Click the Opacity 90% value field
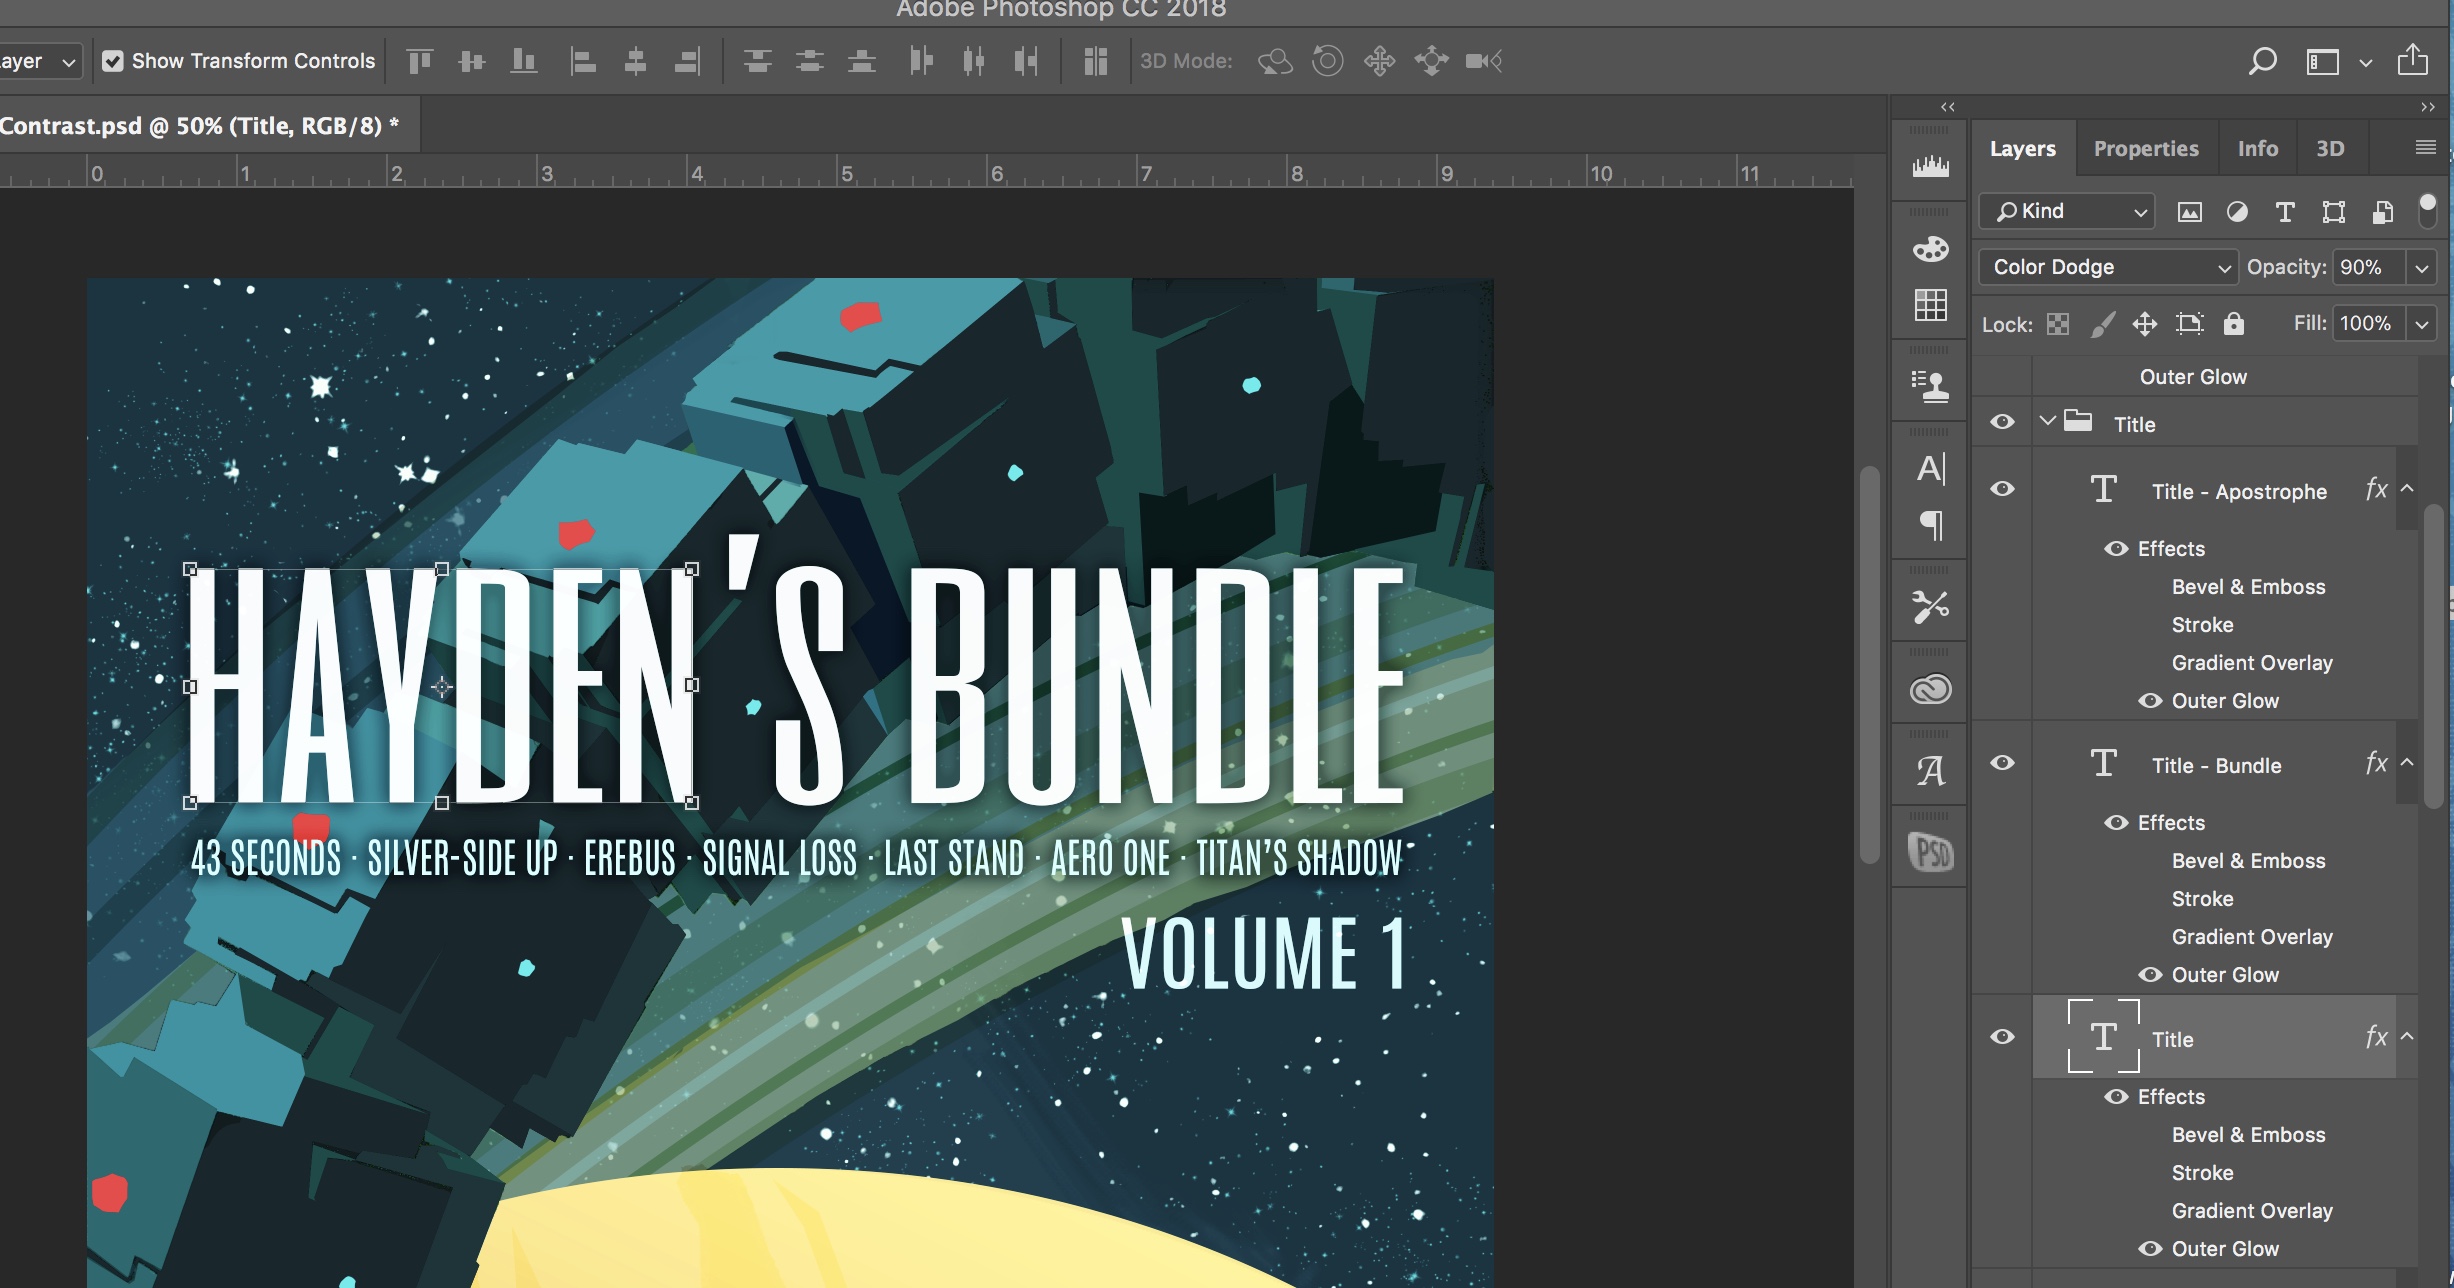Viewport: 2454px width, 1288px height. point(2369,267)
